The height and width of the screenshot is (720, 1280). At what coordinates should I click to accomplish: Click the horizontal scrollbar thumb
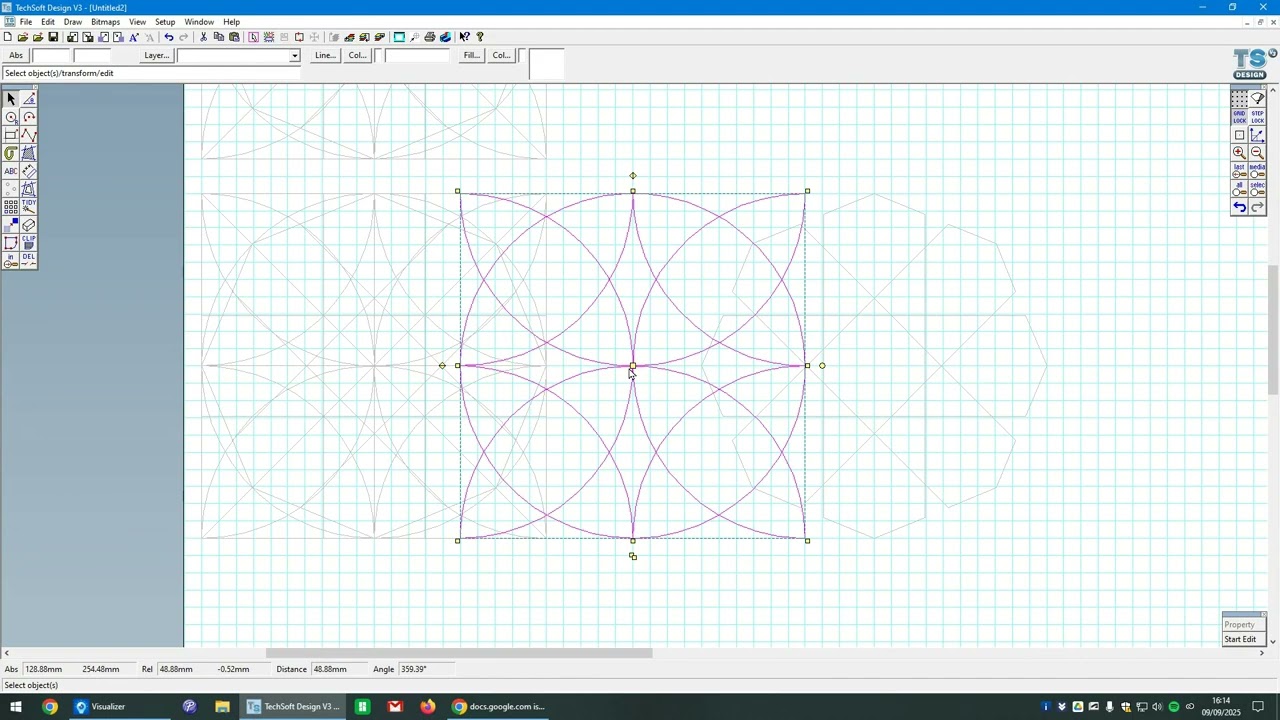[x=459, y=653]
